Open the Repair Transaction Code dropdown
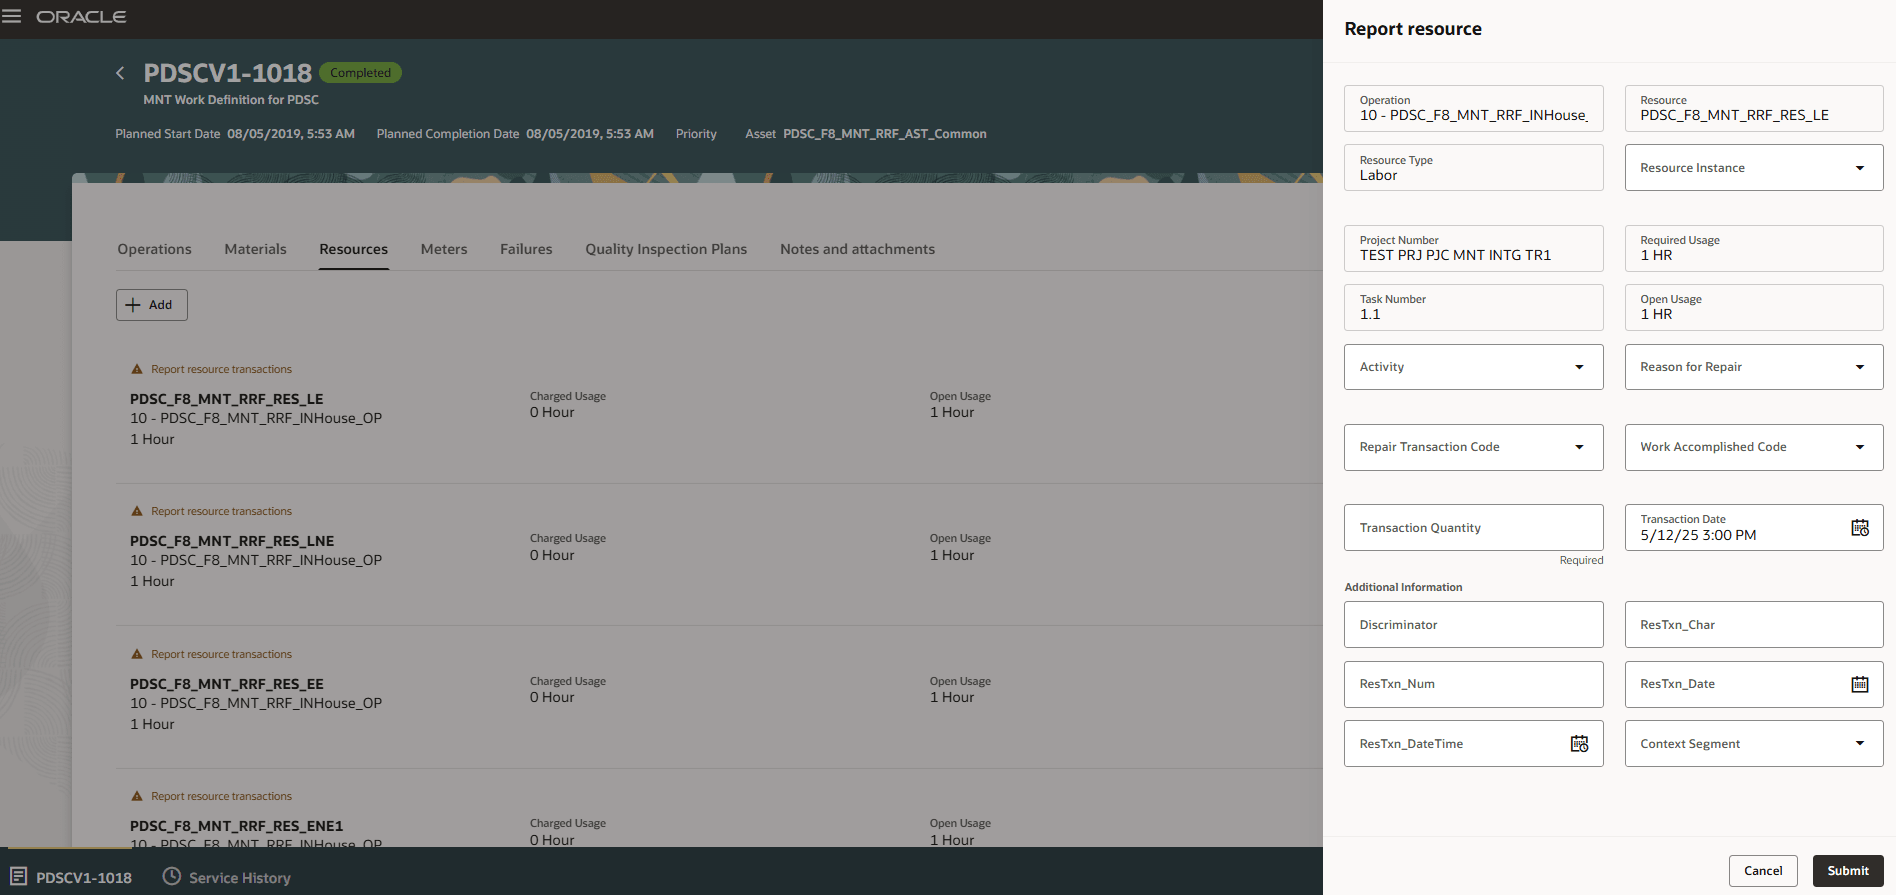Viewport: 1896px width, 895px height. tap(1579, 447)
